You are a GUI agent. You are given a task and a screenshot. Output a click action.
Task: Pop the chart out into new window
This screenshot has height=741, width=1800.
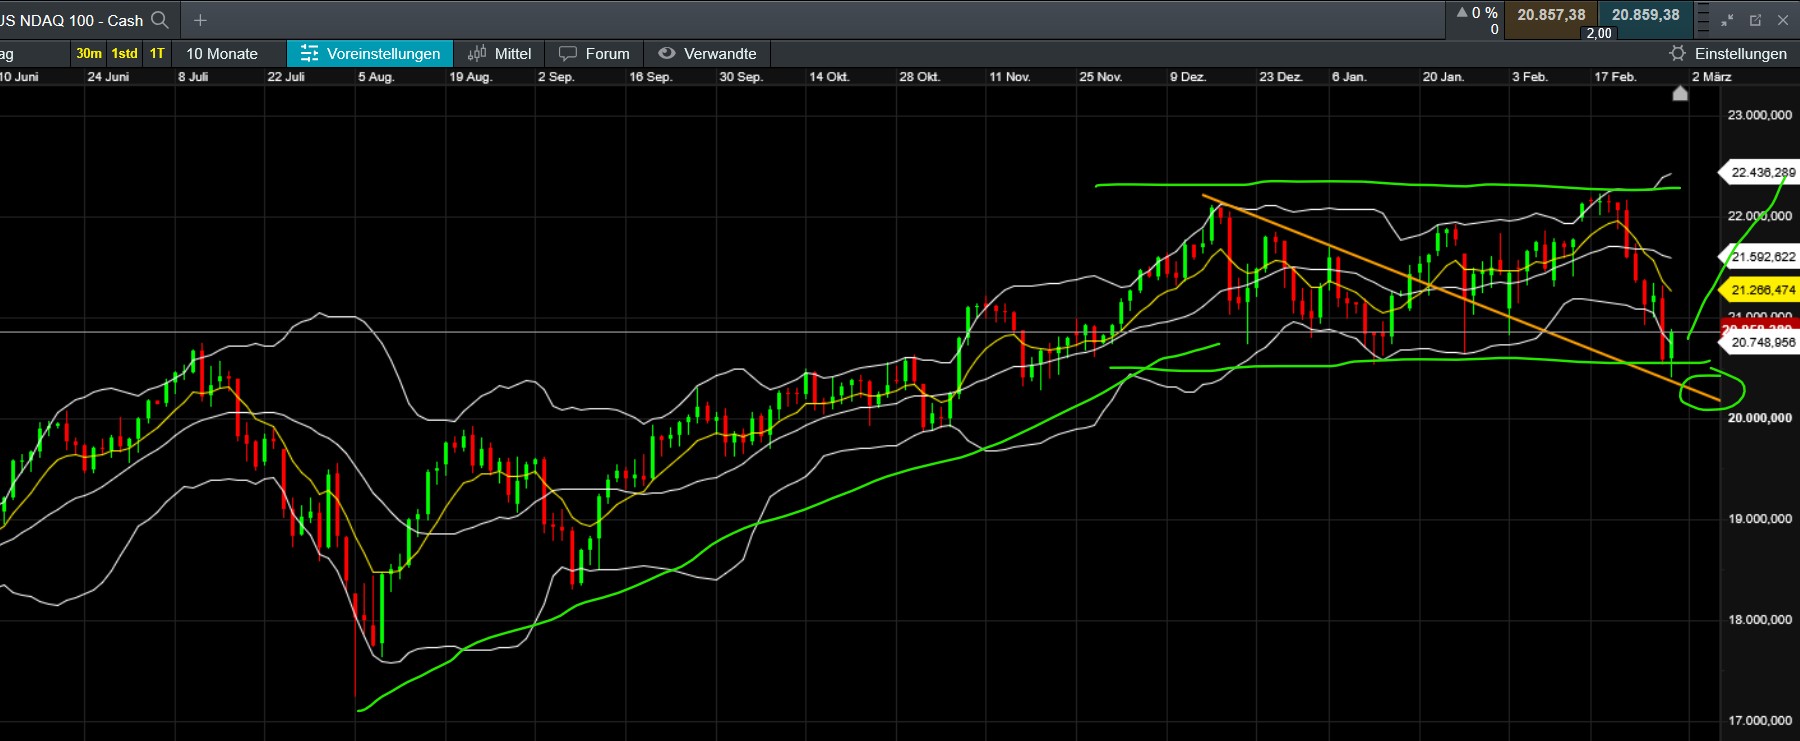tap(1755, 20)
